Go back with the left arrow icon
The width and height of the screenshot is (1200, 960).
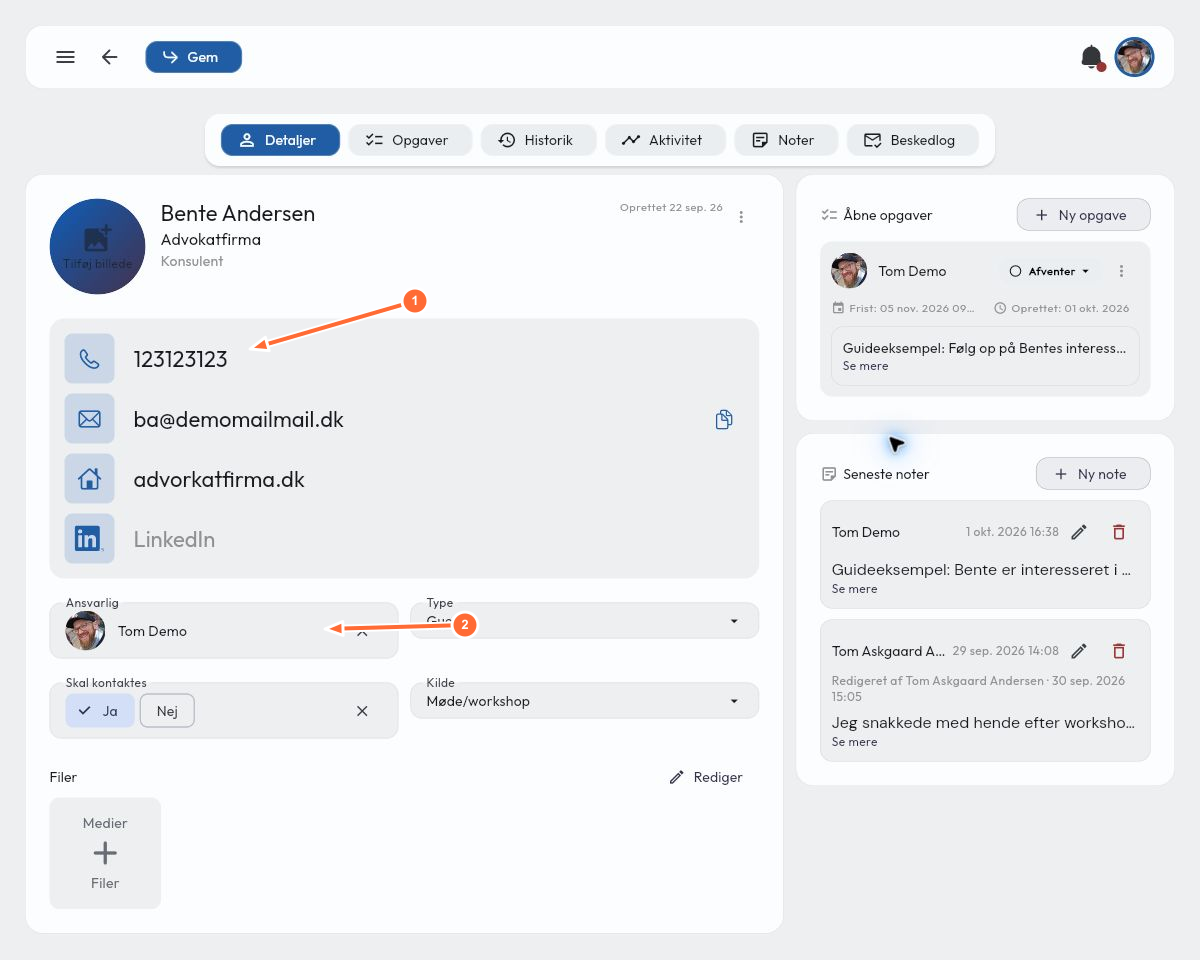pos(110,57)
